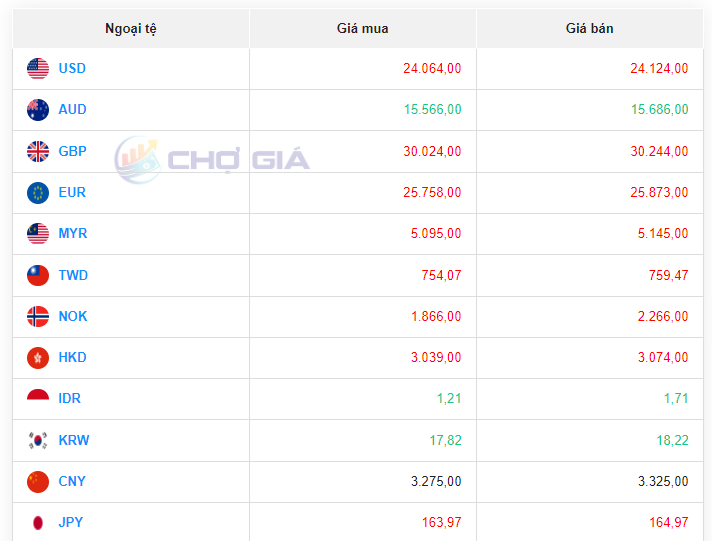Click the Norwegian flag icon
This screenshot has width=712, height=541.
tap(38, 317)
